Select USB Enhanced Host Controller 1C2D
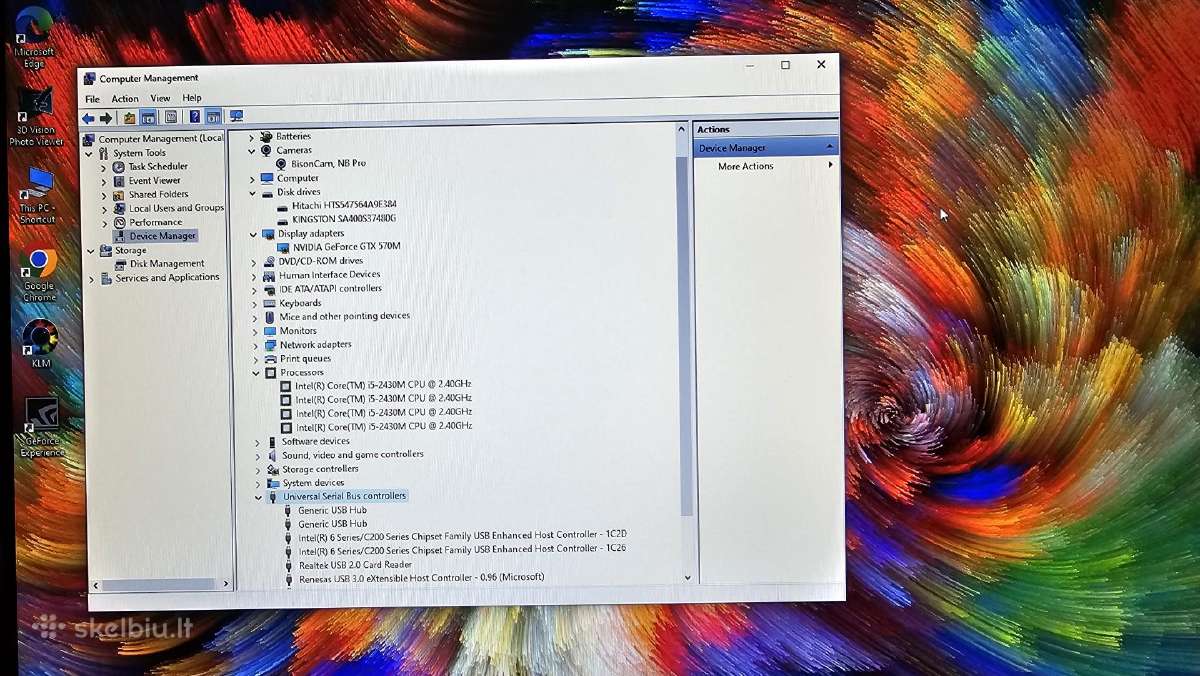Image resolution: width=1200 pixels, height=676 pixels. click(463, 535)
